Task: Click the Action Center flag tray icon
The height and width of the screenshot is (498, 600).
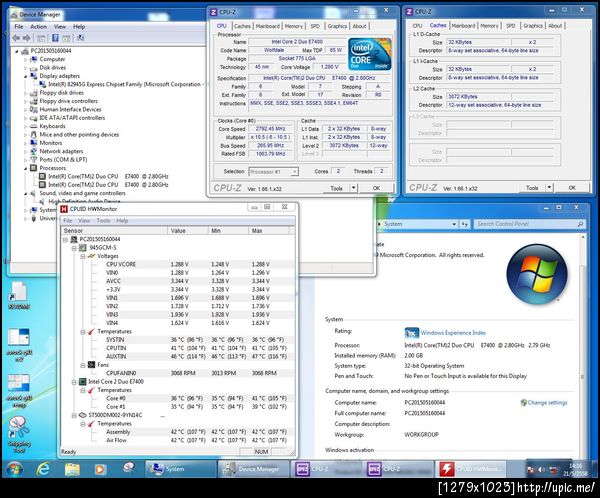Action: pyautogui.click(x=530, y=469)
